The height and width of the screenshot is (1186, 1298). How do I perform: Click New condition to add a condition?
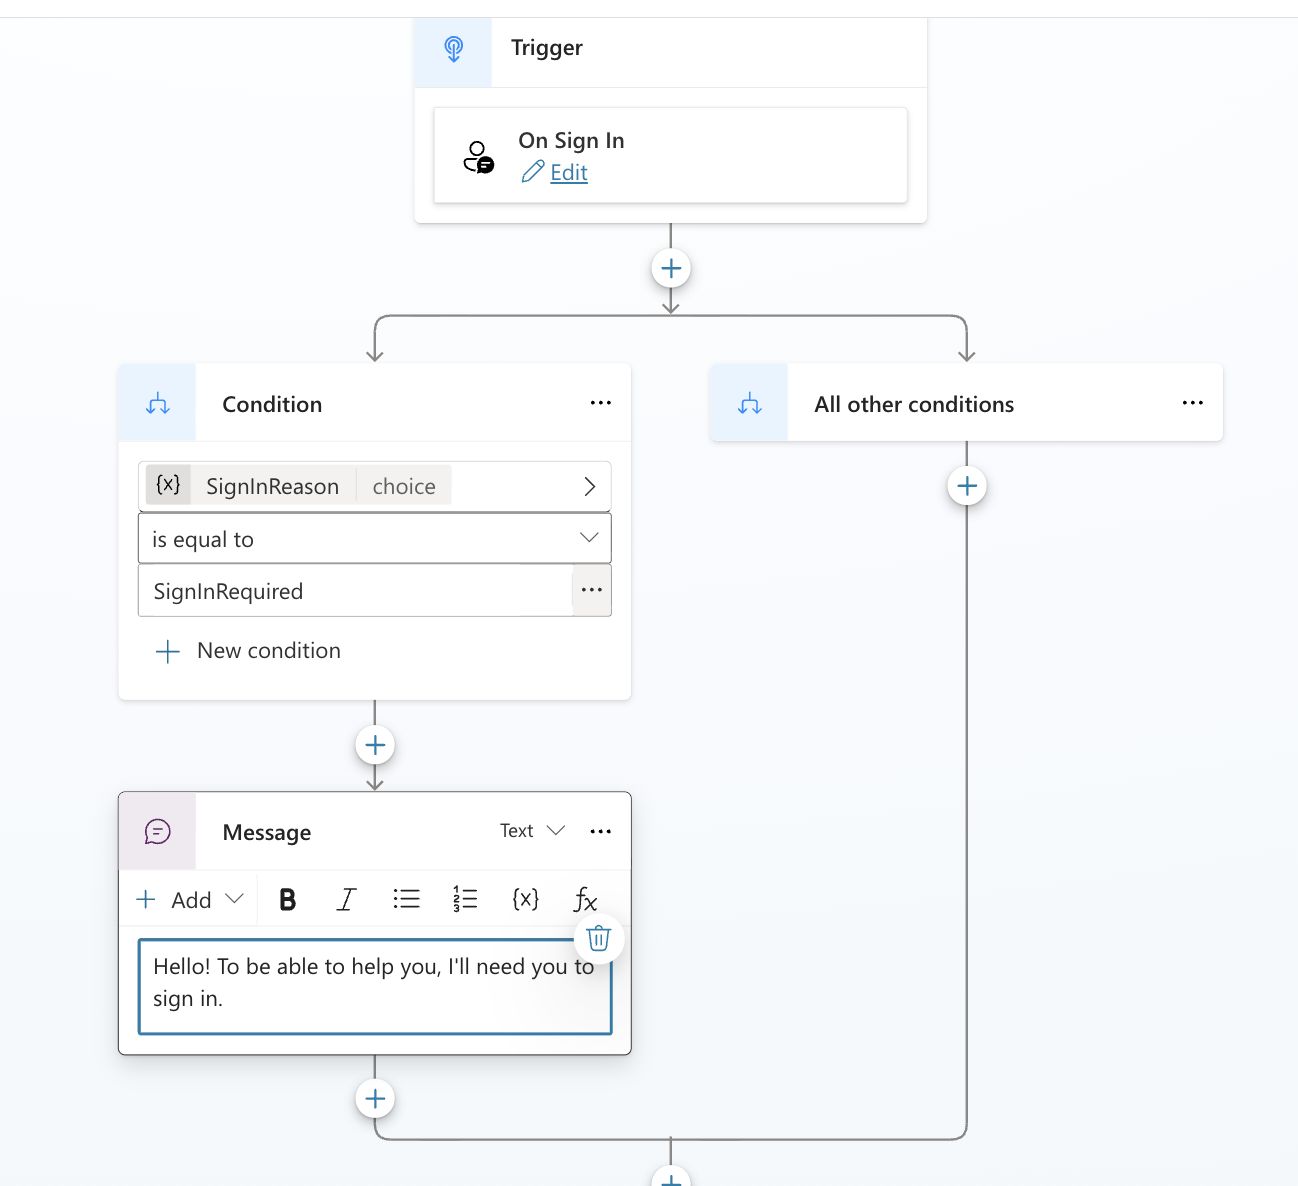click(x=248, y=651)
